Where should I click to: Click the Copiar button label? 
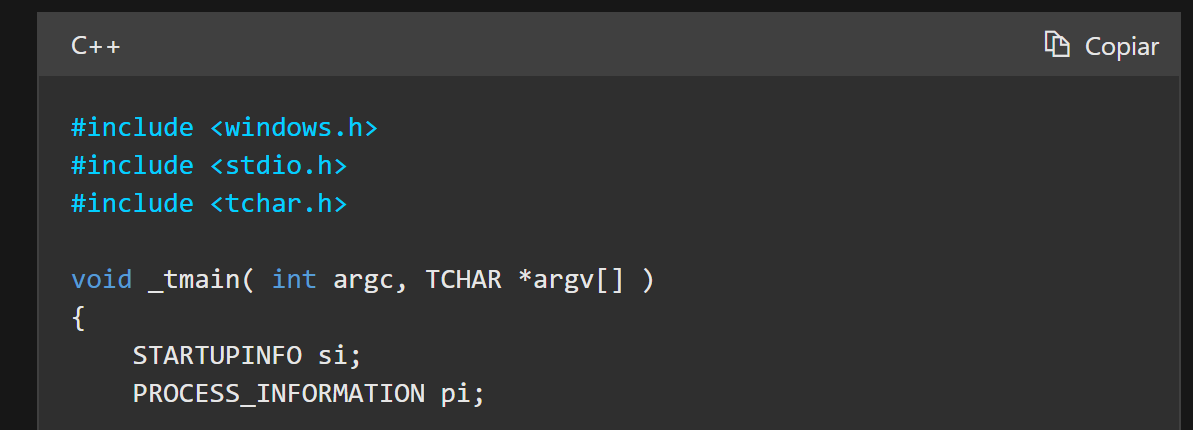(1121, 46)
